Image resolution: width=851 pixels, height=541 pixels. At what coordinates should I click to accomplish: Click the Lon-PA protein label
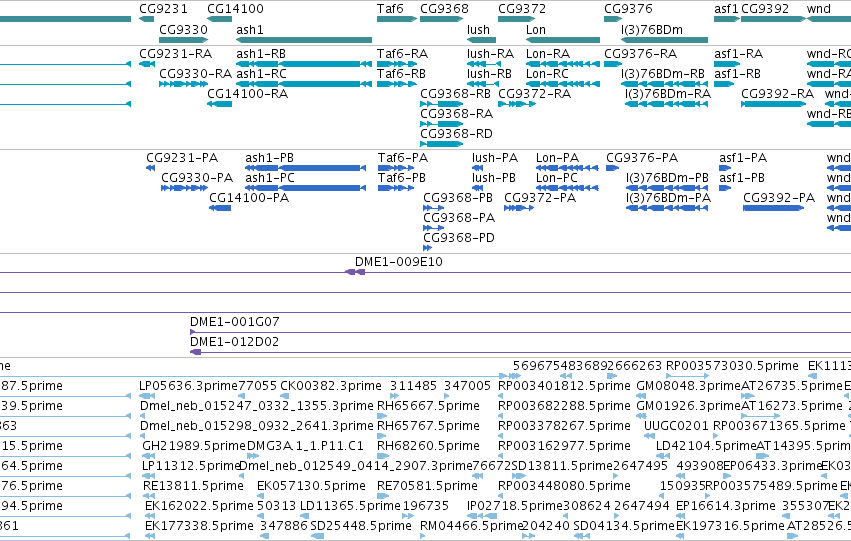tap(557, 158)
